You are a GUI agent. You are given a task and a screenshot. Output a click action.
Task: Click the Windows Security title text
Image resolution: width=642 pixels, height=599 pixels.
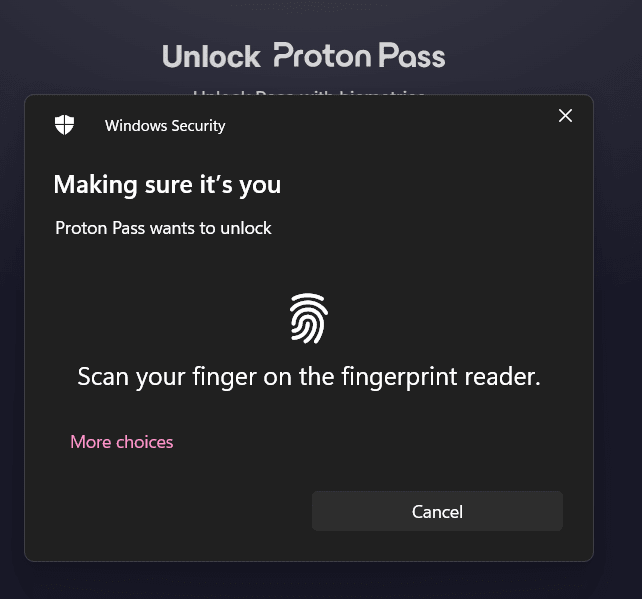point(165,126)
